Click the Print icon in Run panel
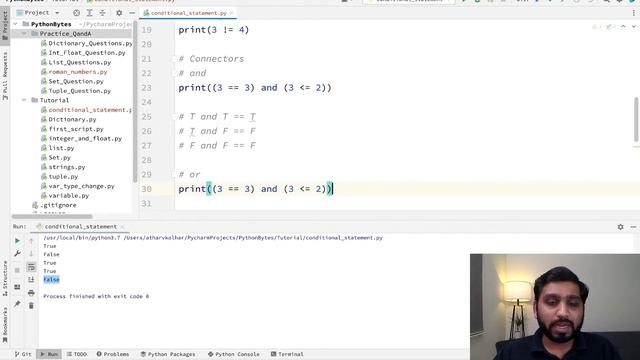The width and height of the screenshot is (640, 360). click(x=31, y=293)
